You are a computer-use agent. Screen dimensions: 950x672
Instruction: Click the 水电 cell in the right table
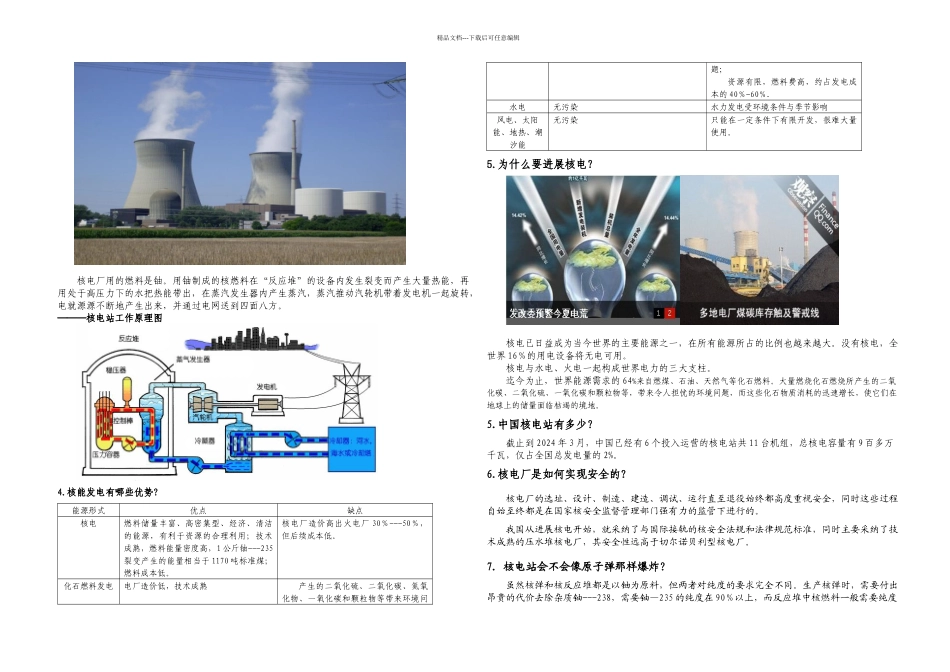517,107
